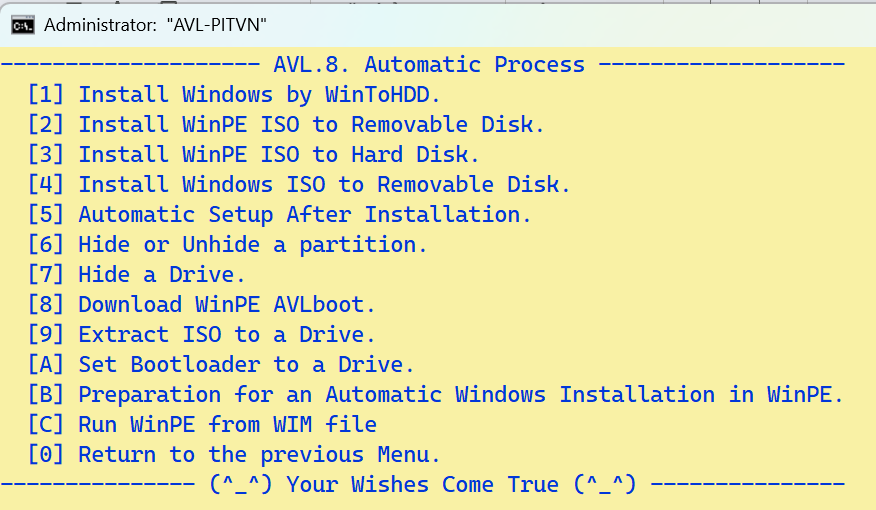Select [A] Set Bootloader to a Drive
The height and width of the screenshot is (510, 876).
tap(221, 365)
